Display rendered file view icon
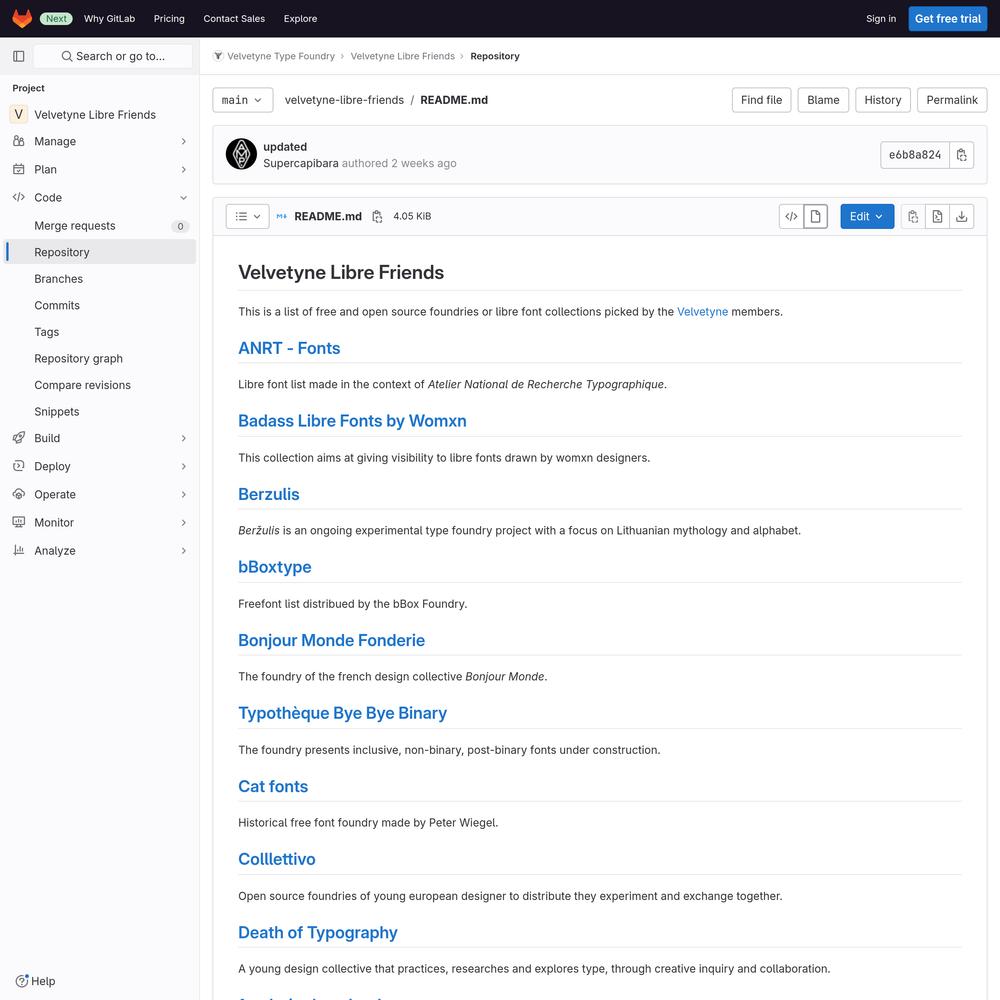The image size is (1000, 1000). pos(815,217)
